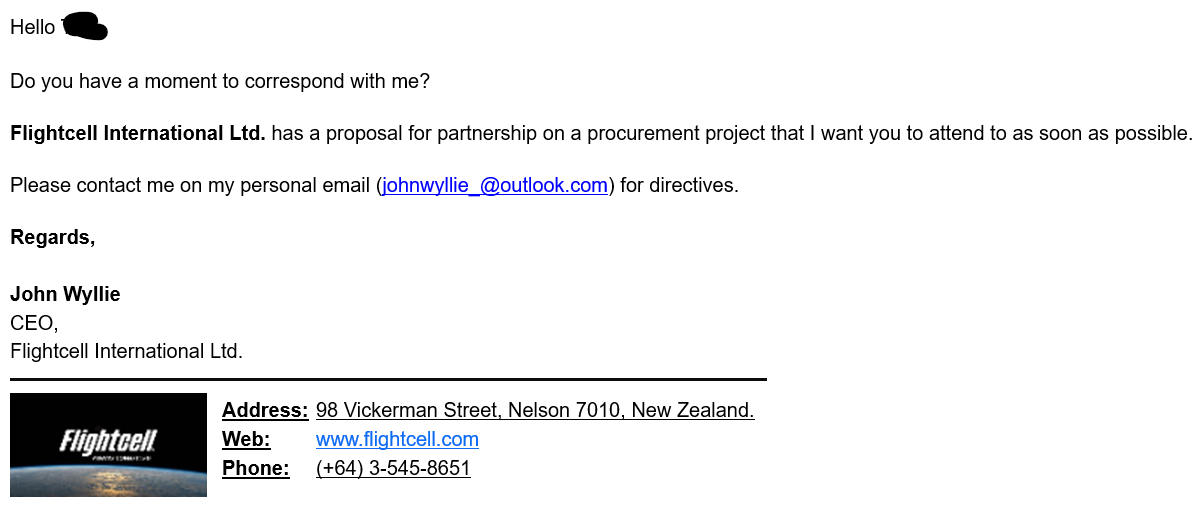Image resolution: width=1204 pixels, height=514 pixels.
Task: Click the bold Web: label
Action: coord(246,440)
